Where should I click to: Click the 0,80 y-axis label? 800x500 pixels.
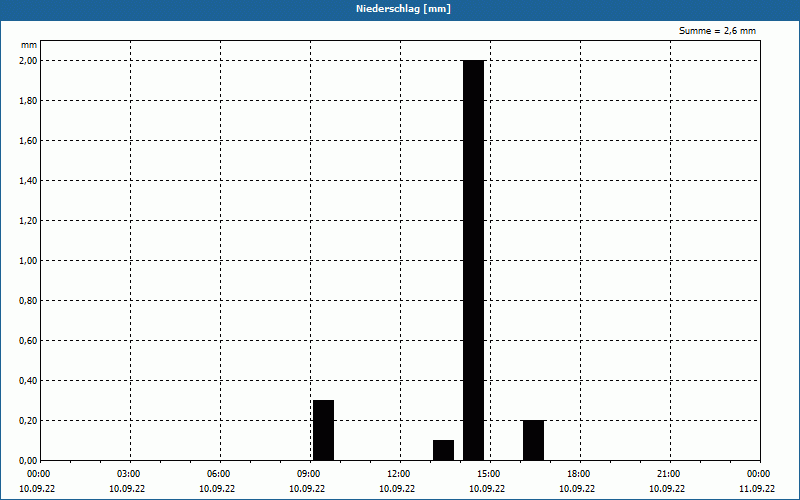tap(28, 301)
